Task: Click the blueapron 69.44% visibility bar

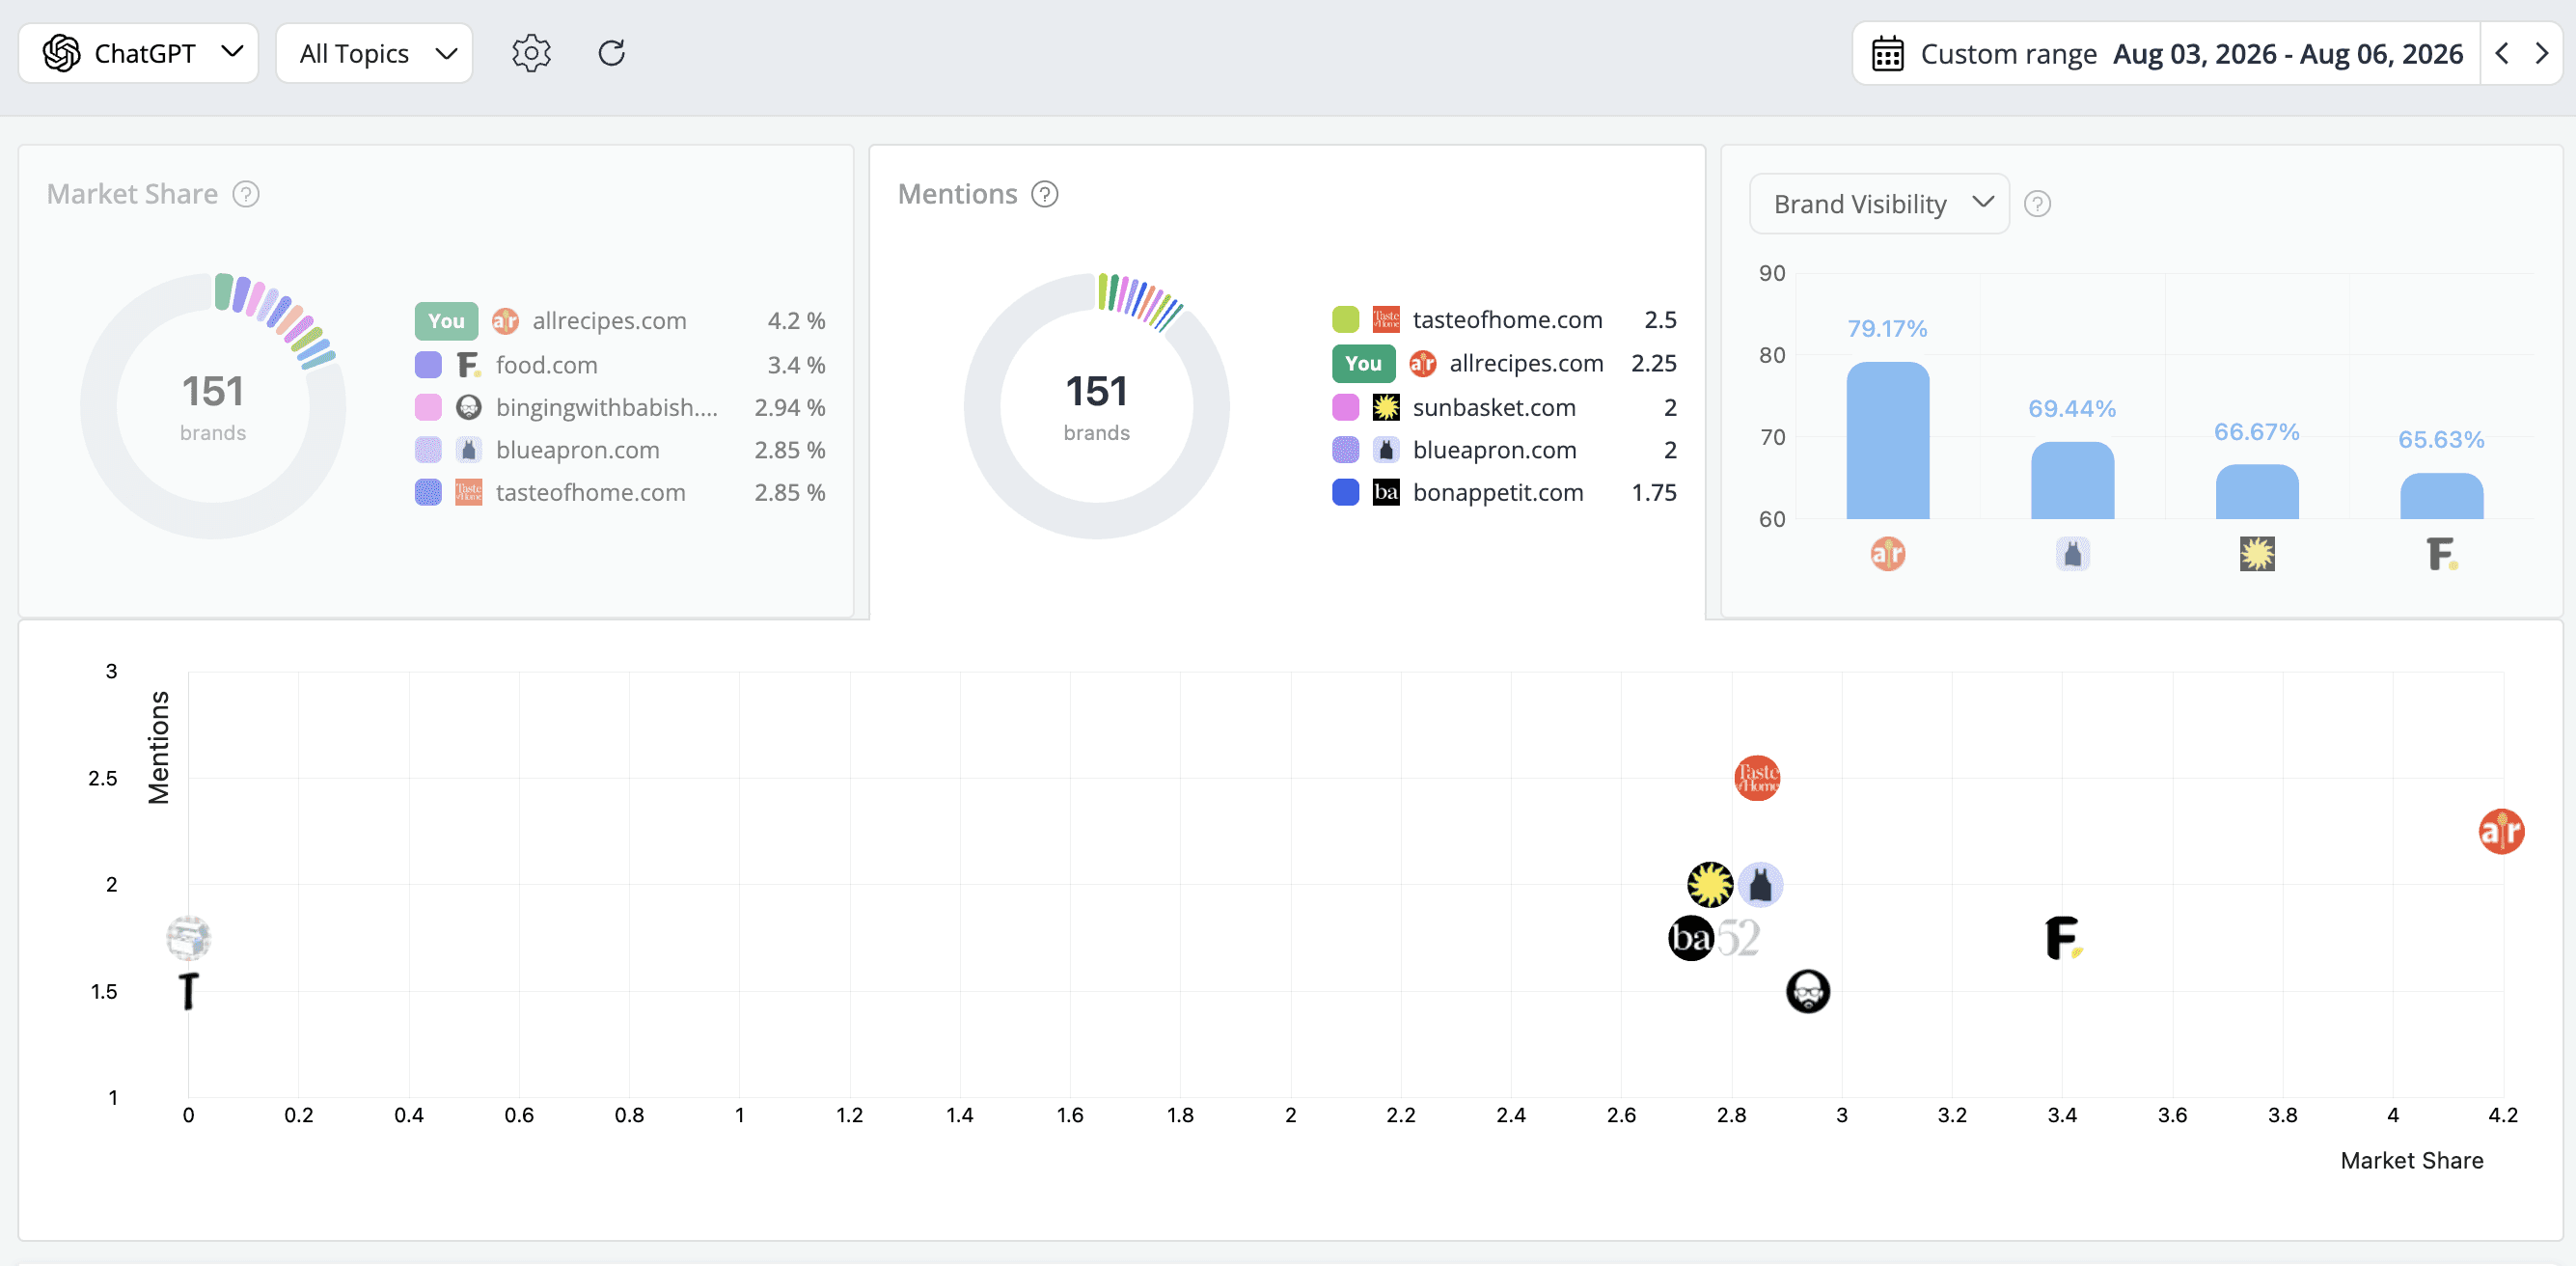Action: pos(2072,480)
